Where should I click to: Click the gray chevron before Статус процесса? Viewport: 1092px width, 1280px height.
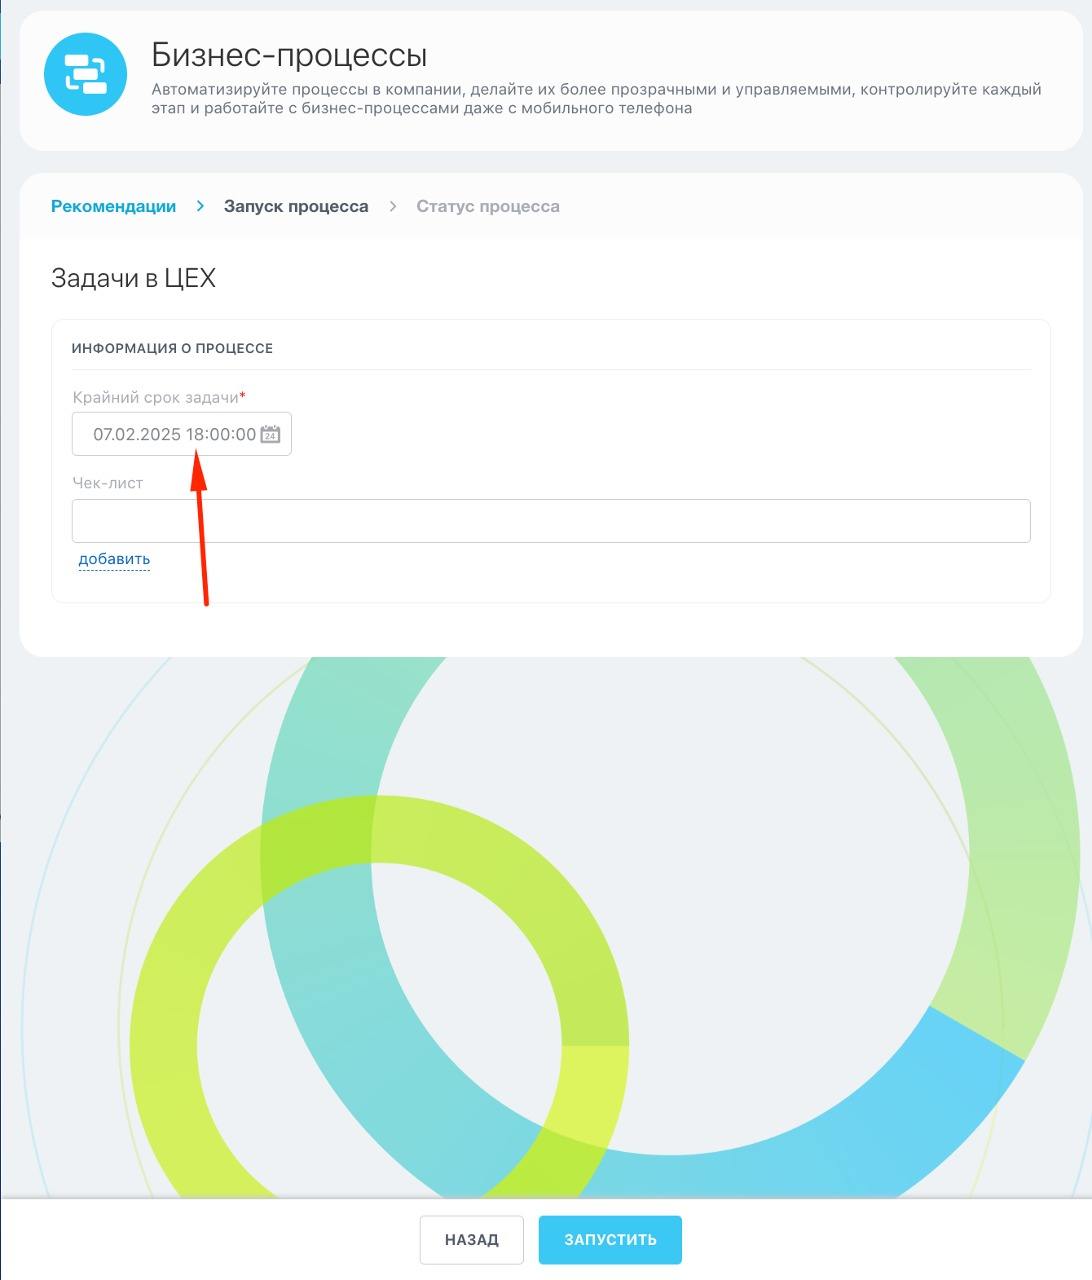[393, 206]
